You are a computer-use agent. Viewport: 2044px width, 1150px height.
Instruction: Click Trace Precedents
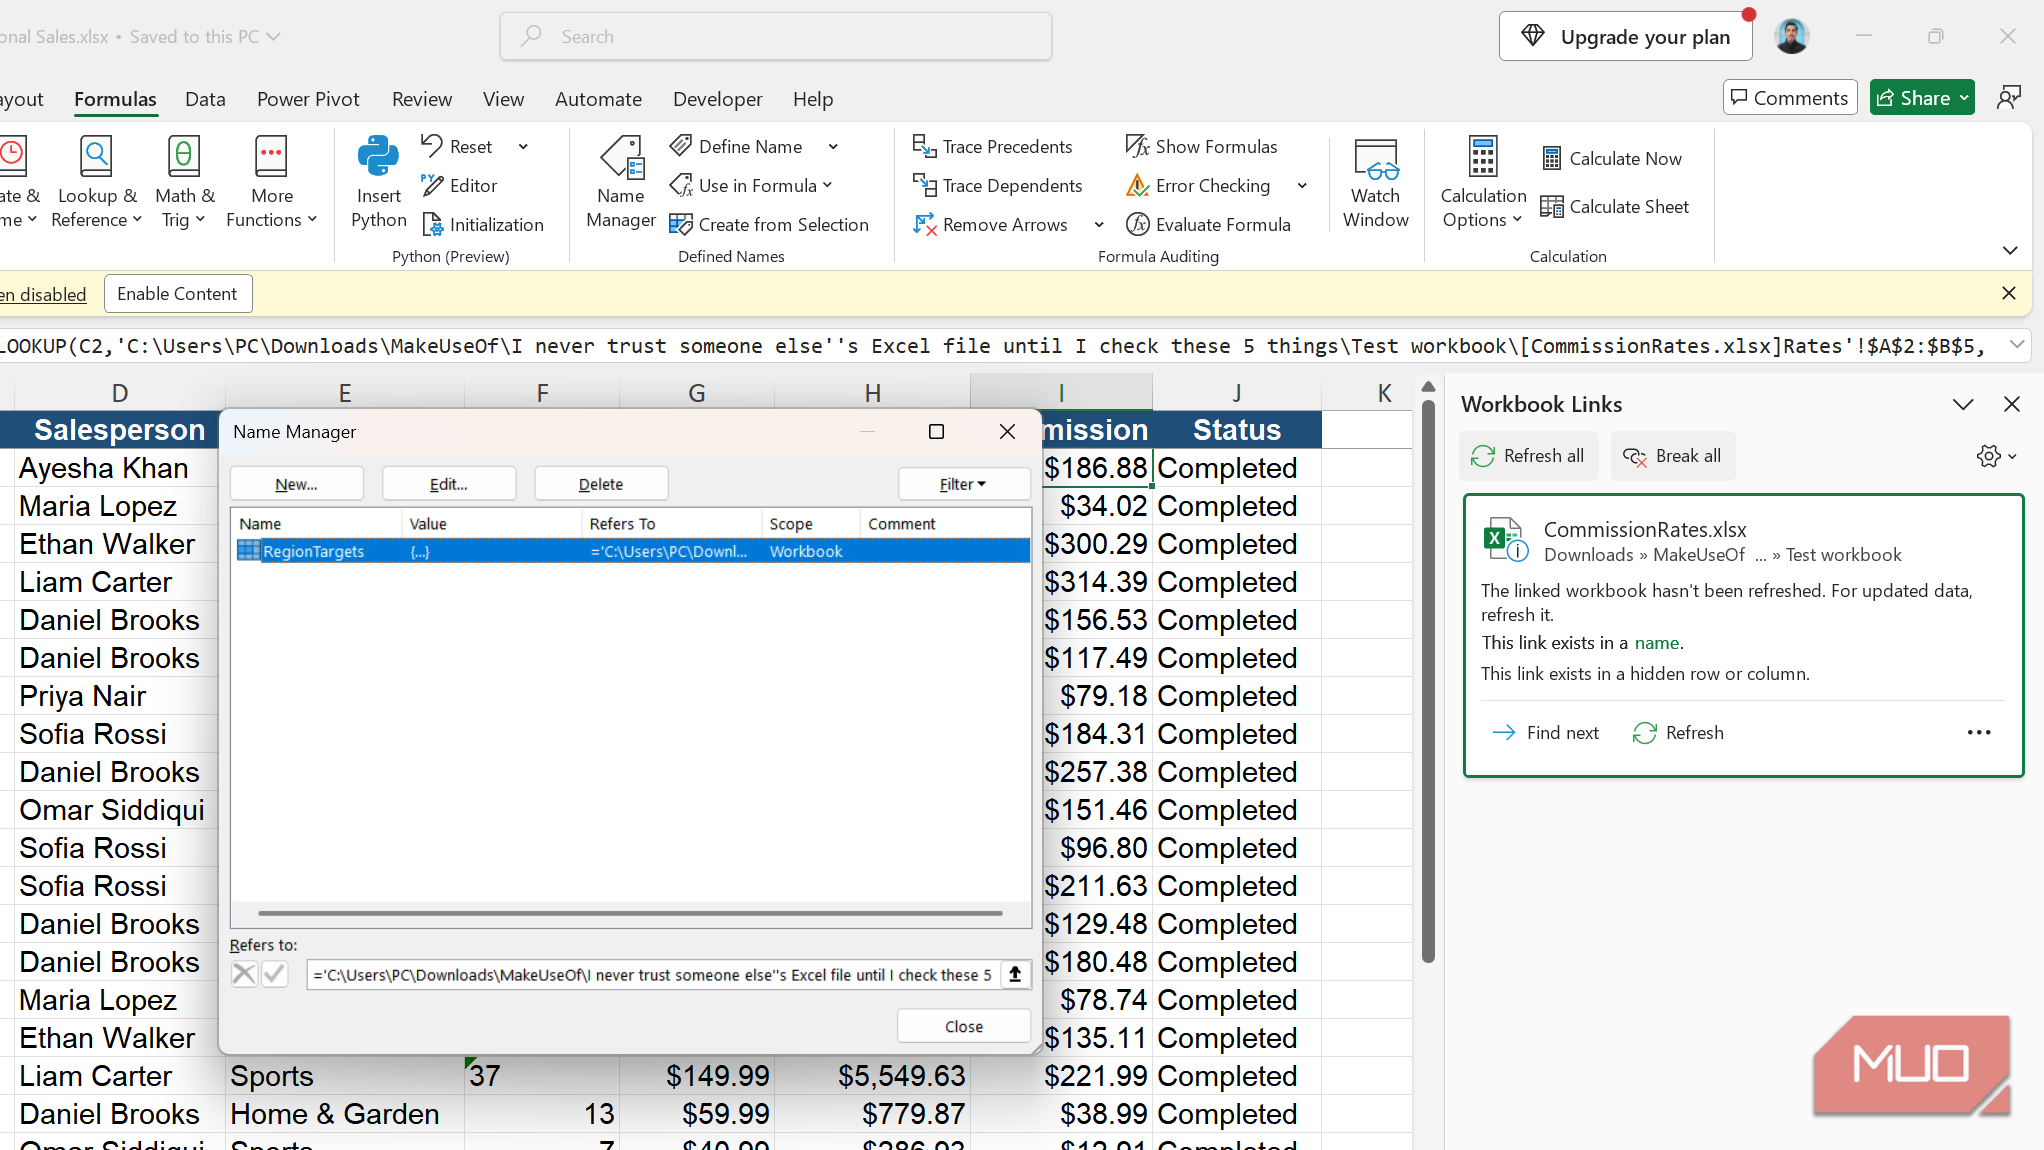[x=993, y=147]
